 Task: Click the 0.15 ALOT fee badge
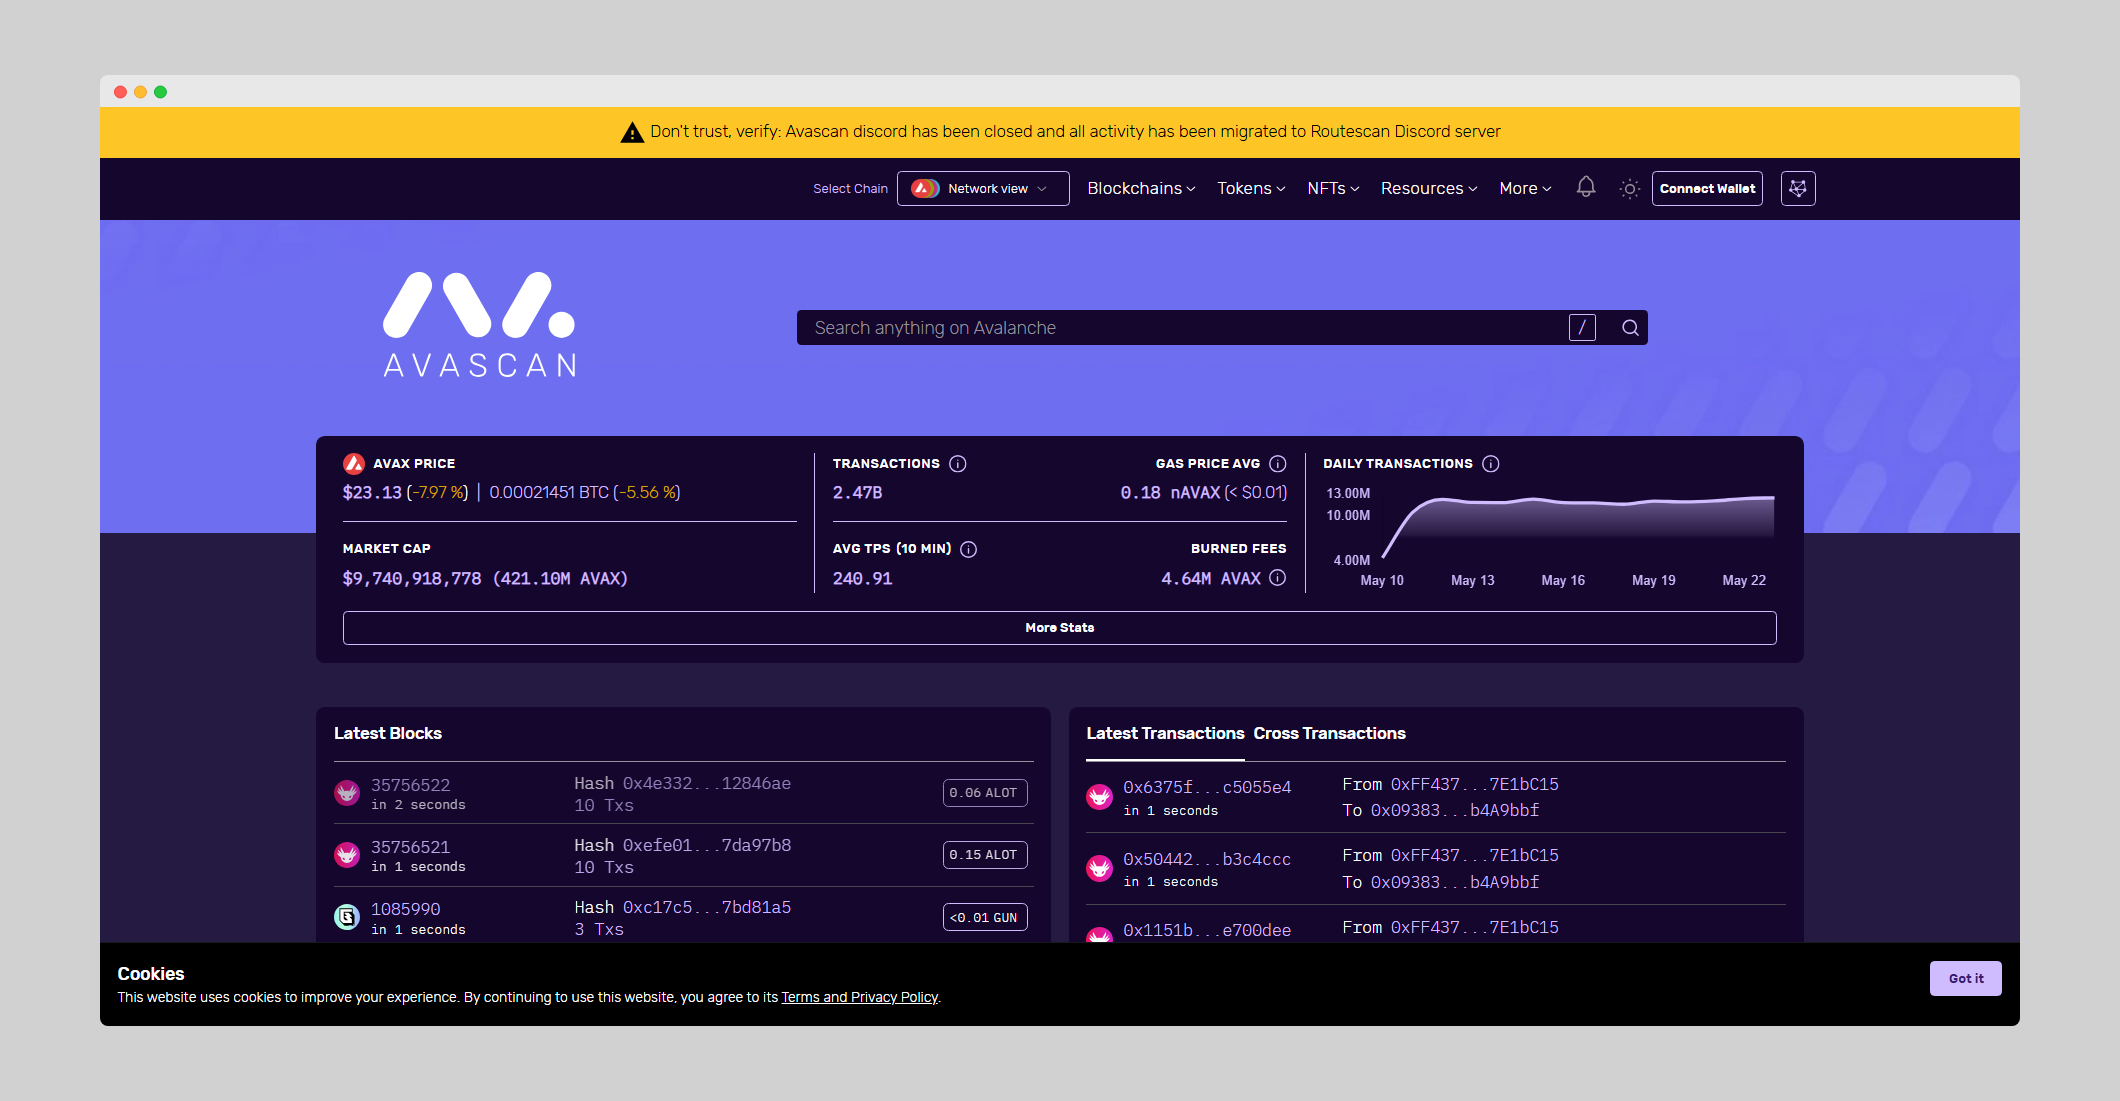985,855
